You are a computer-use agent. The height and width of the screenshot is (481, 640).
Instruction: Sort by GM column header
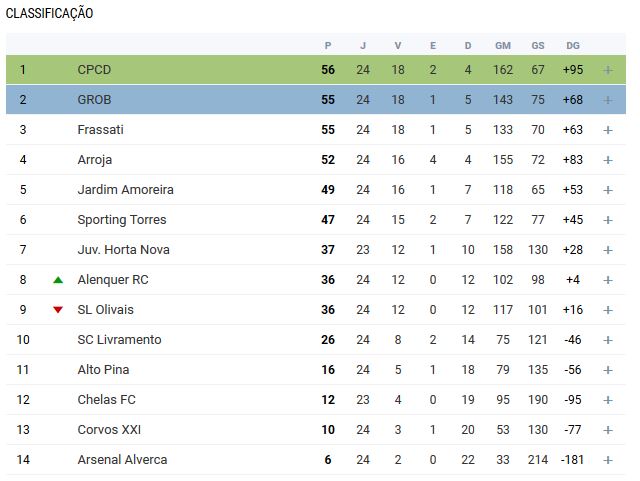pyautogui.click(x=503, y=46)
